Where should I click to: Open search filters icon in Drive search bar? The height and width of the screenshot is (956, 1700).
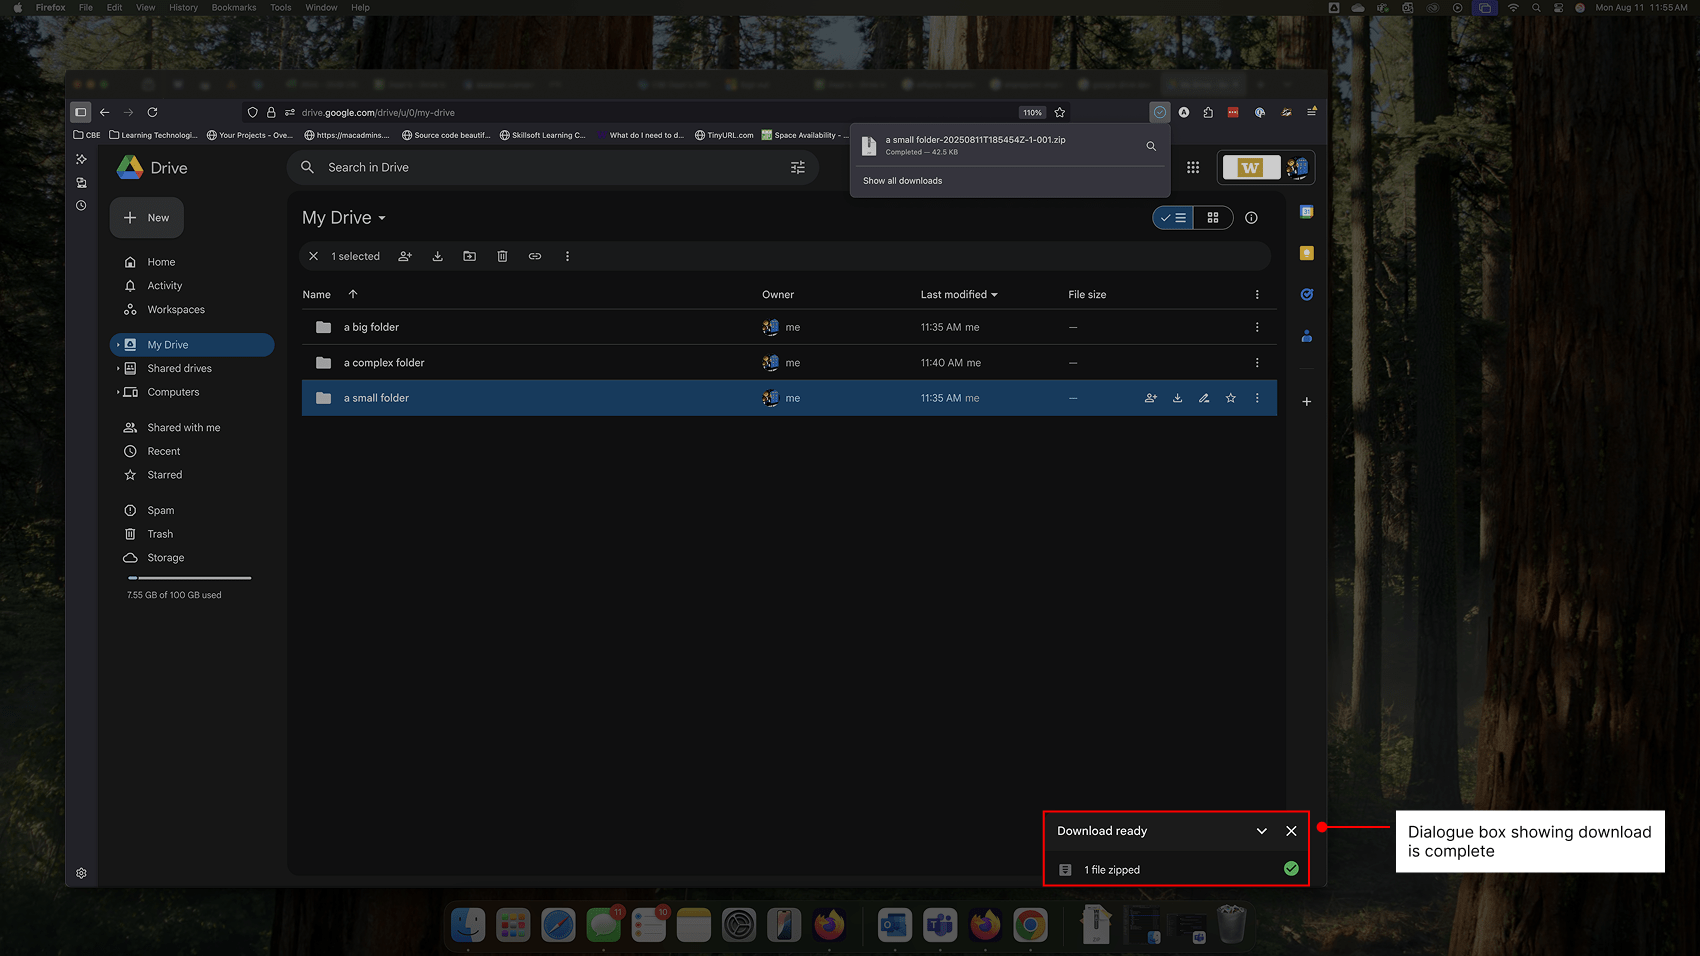point(797,167)
